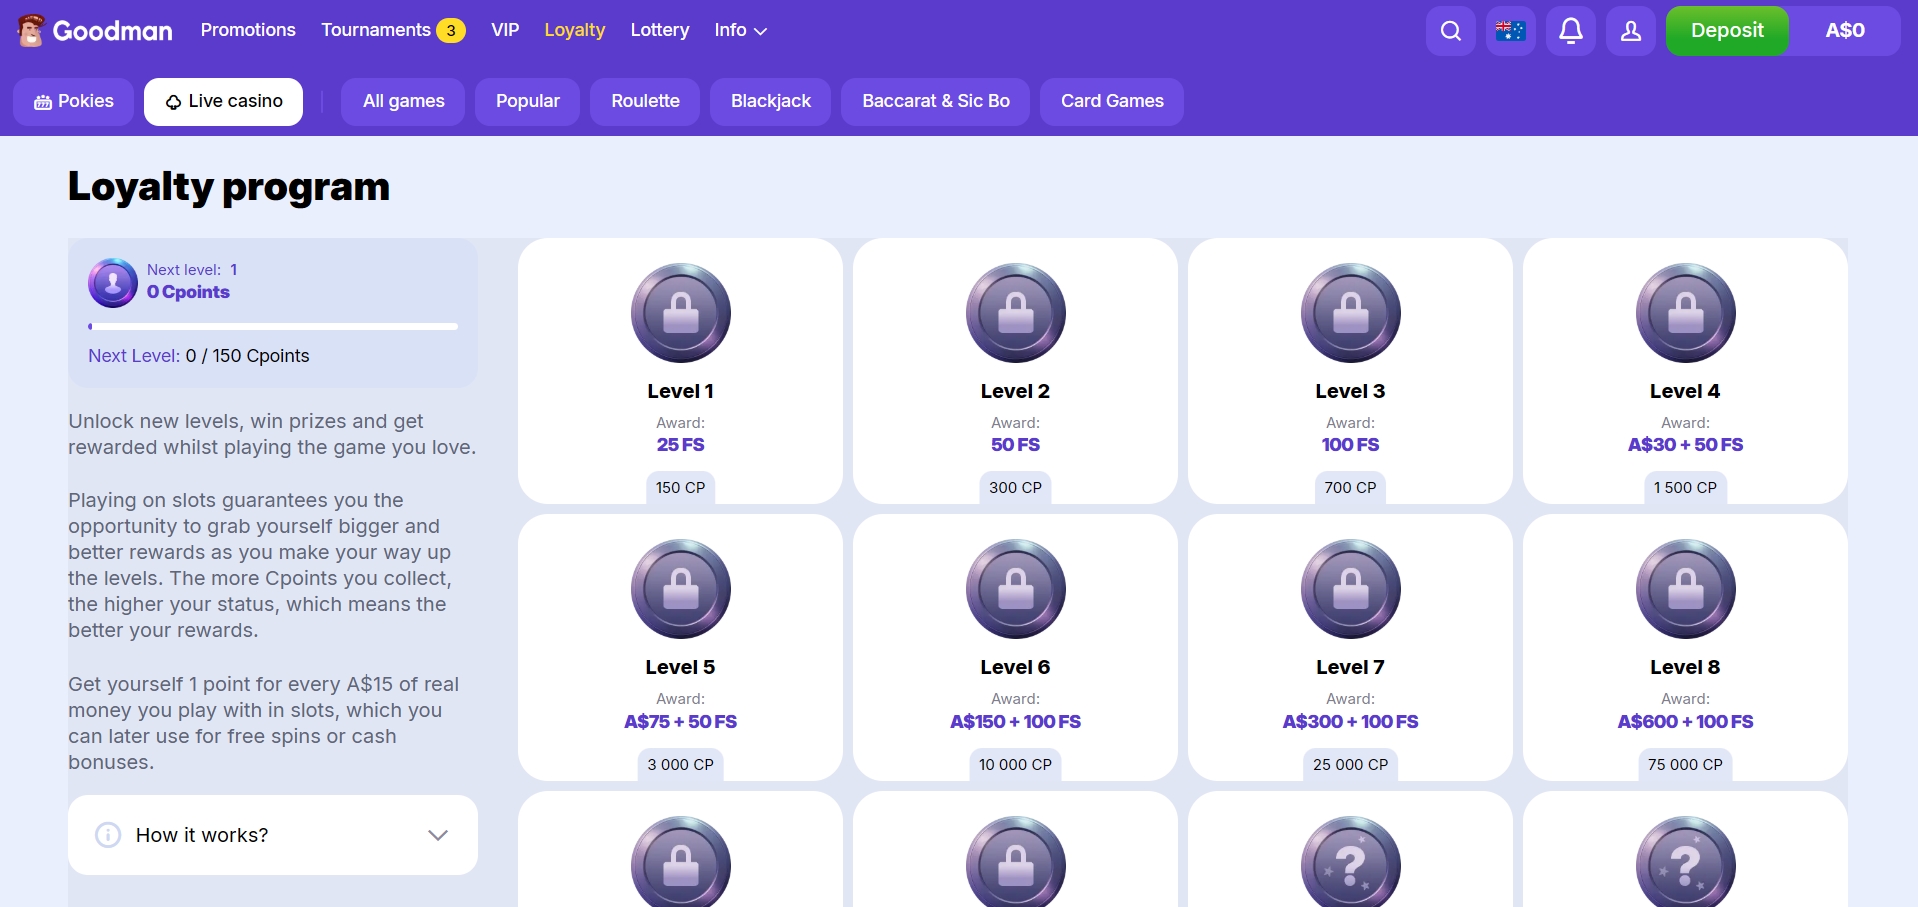This screenshot has height=907, width=1918.
Task: Open the language selector flag
Action: [1510, 30]
